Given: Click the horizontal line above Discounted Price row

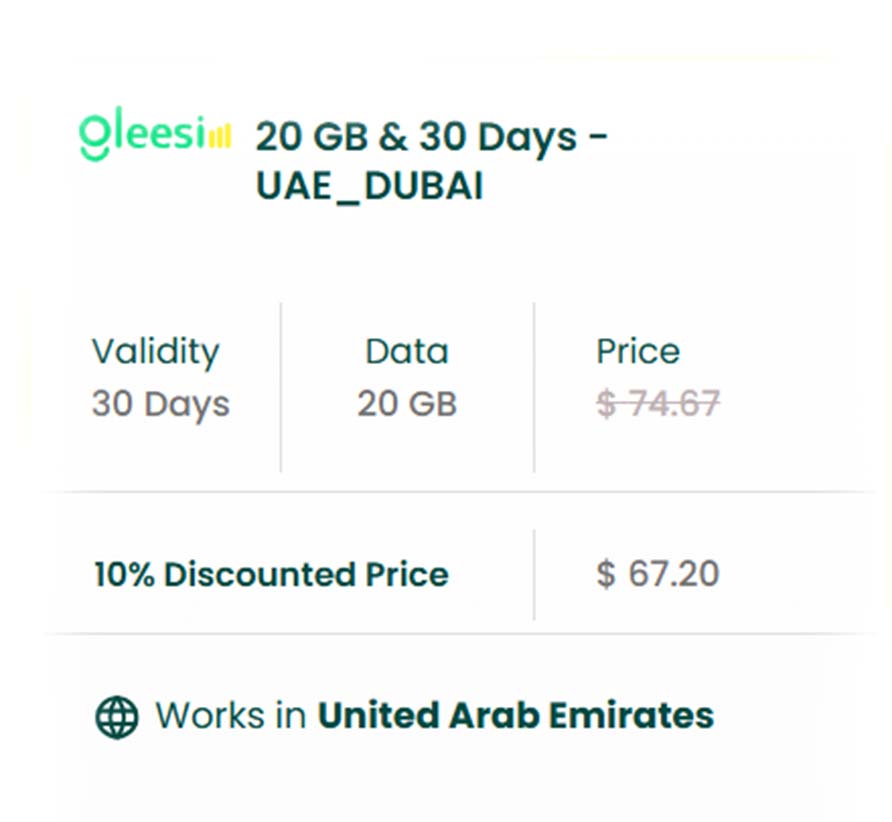Looking at the screenshot, I should [x=460, y=492].
